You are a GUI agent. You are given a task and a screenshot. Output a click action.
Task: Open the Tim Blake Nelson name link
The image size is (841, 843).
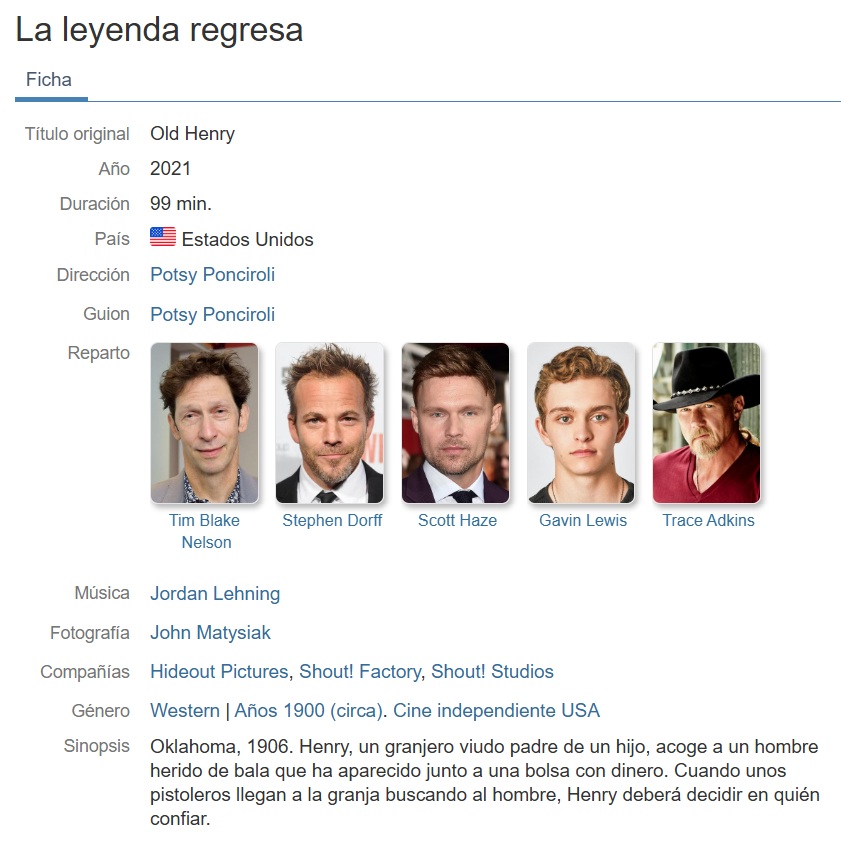point(205,531)
